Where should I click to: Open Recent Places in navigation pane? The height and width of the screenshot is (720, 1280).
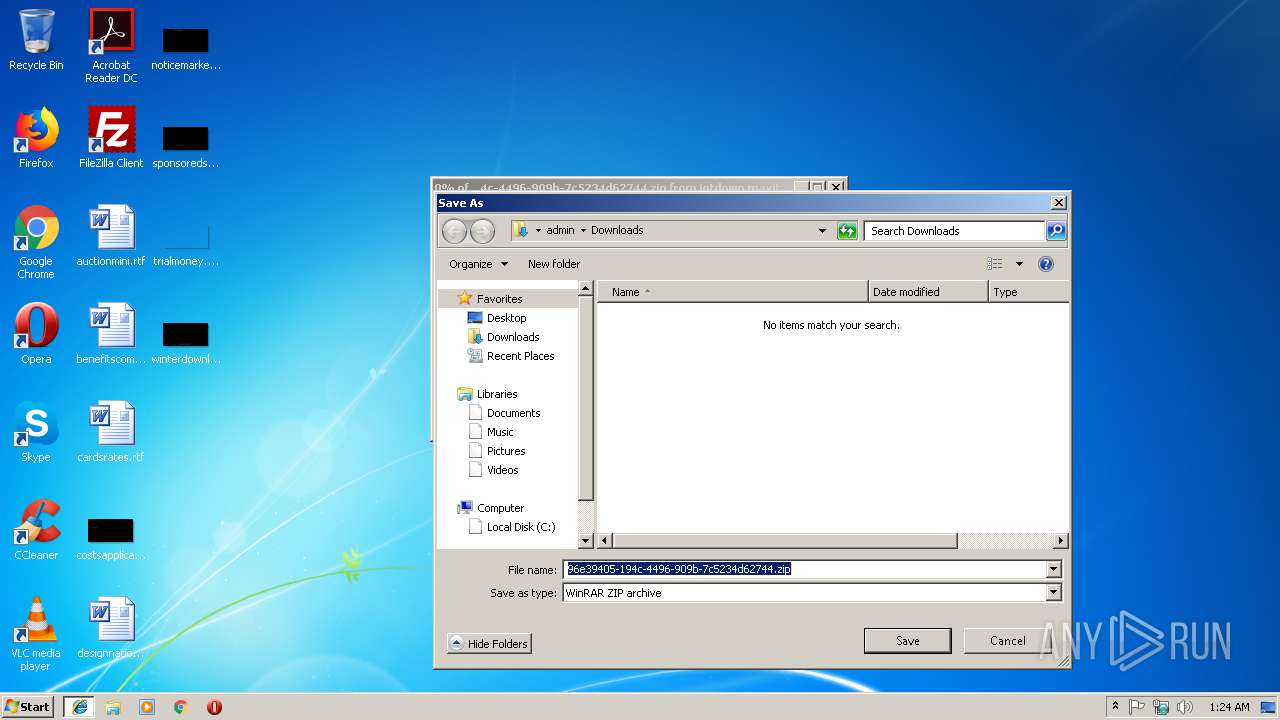[520, 356]
